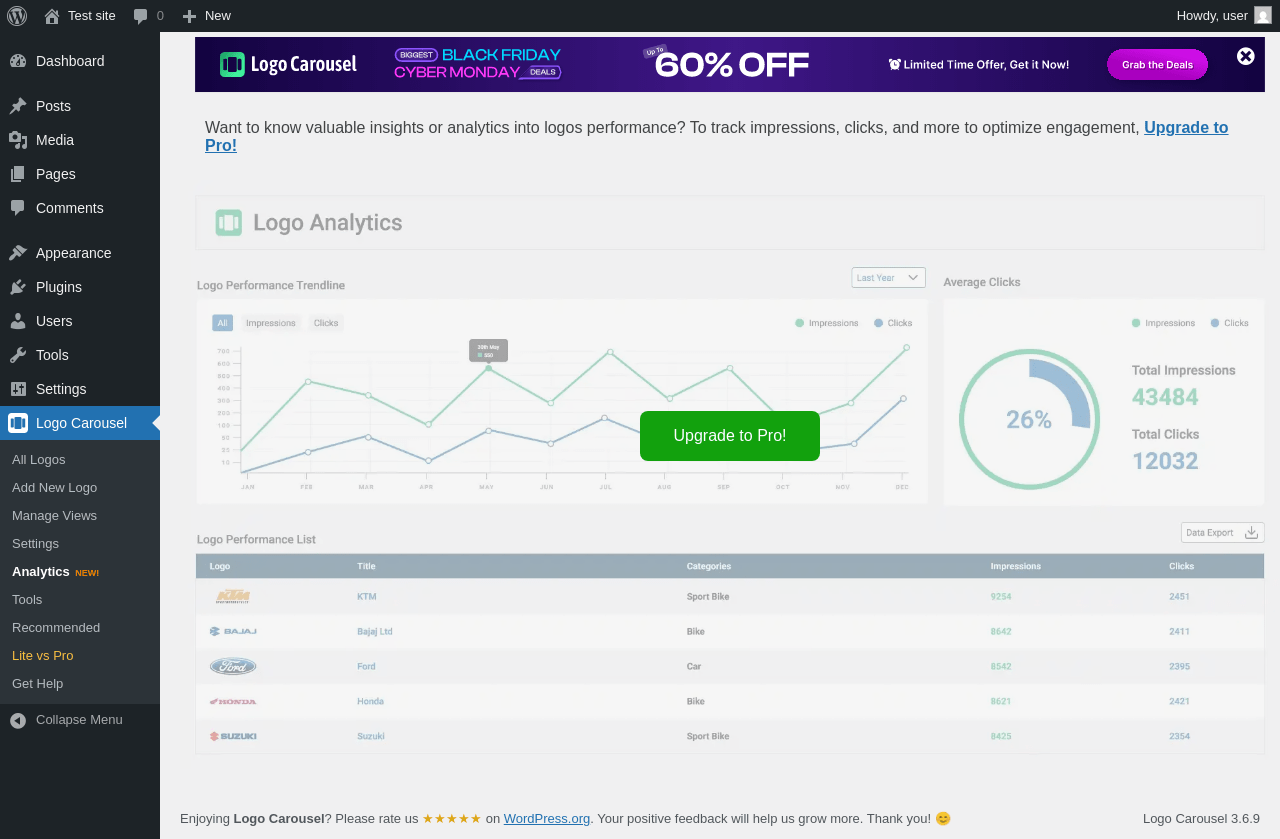
Task: Open the Pages menu
Action: tap(80, 174)
